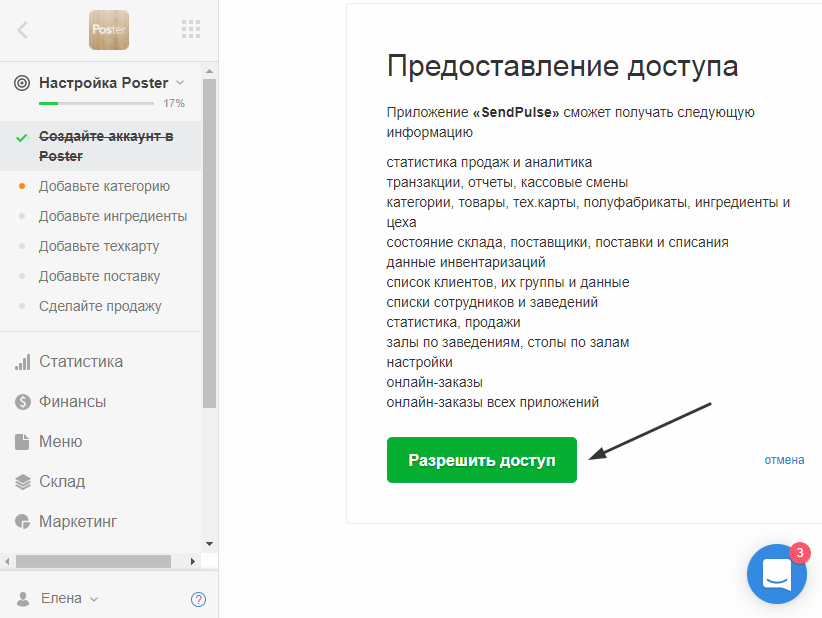
Task: Click the sidebar horizontal scrollbar thumb
Action: tap(93, 561)
